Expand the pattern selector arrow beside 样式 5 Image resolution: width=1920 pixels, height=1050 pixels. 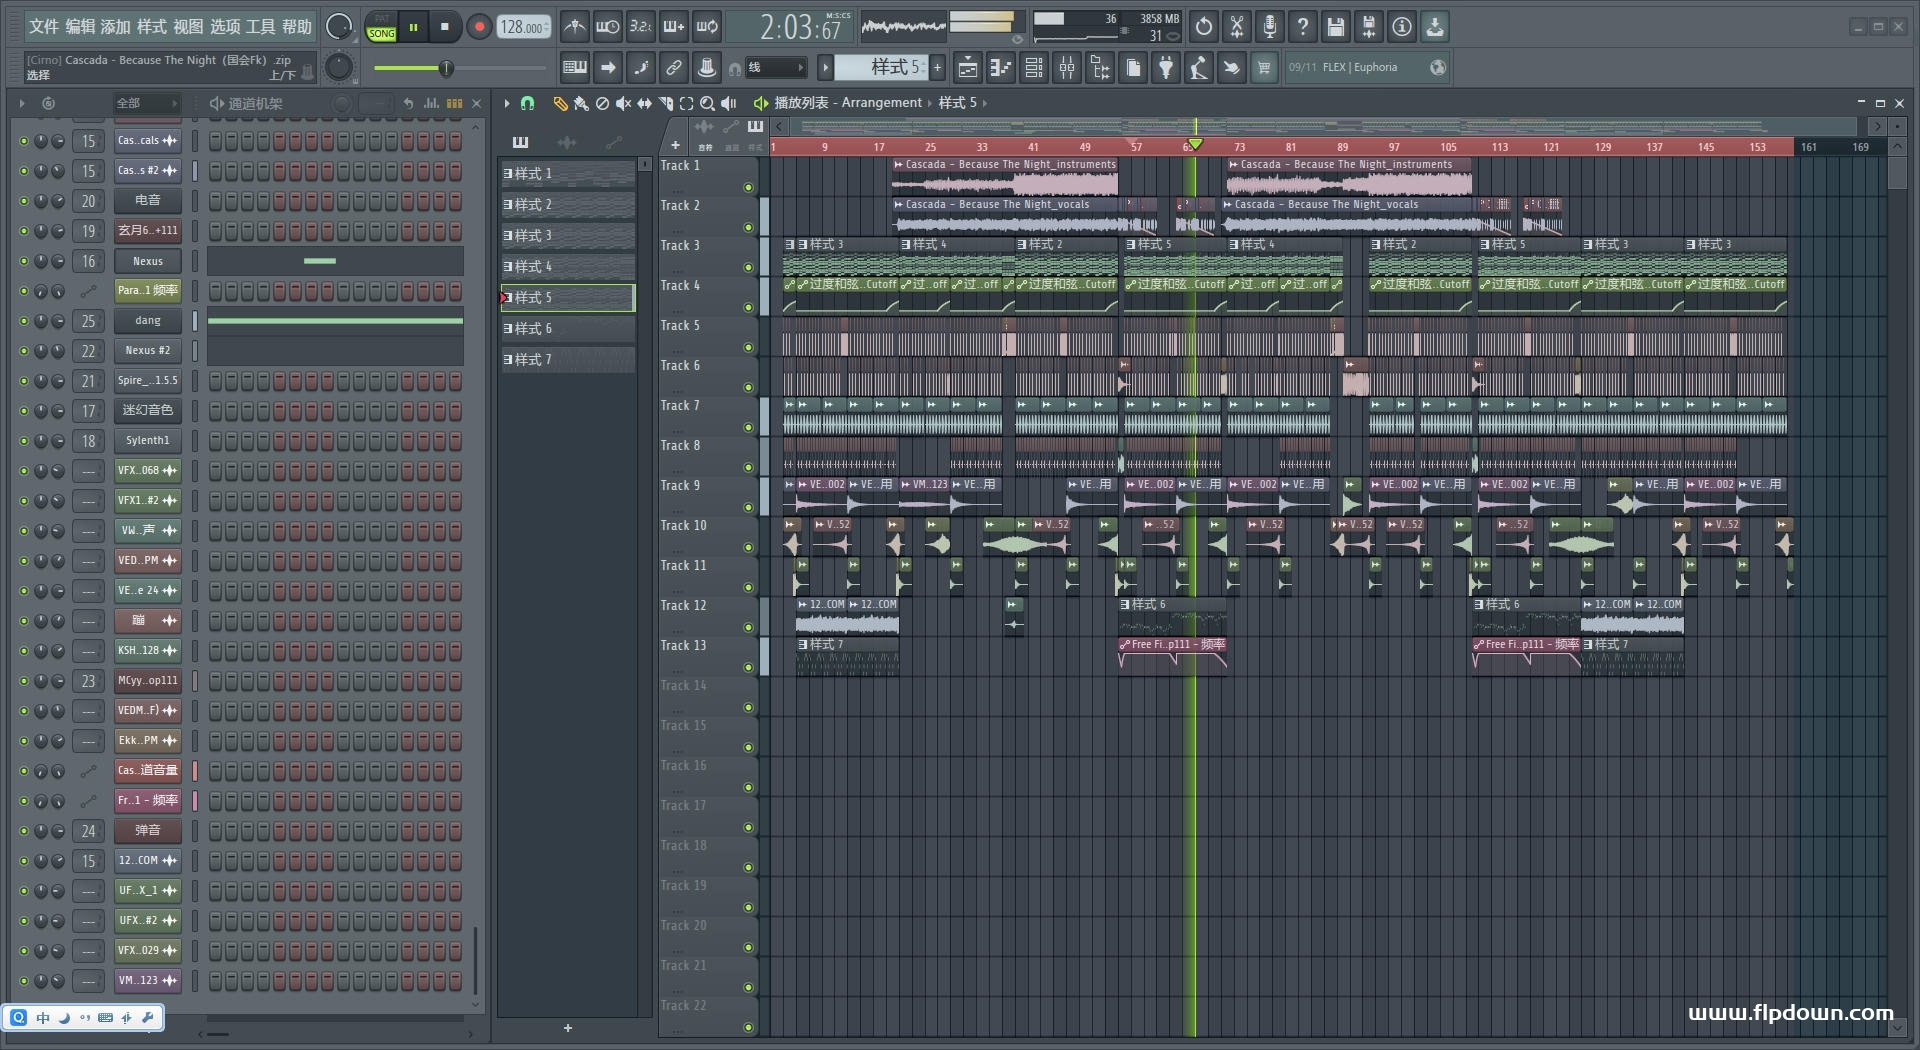(825, 68)
